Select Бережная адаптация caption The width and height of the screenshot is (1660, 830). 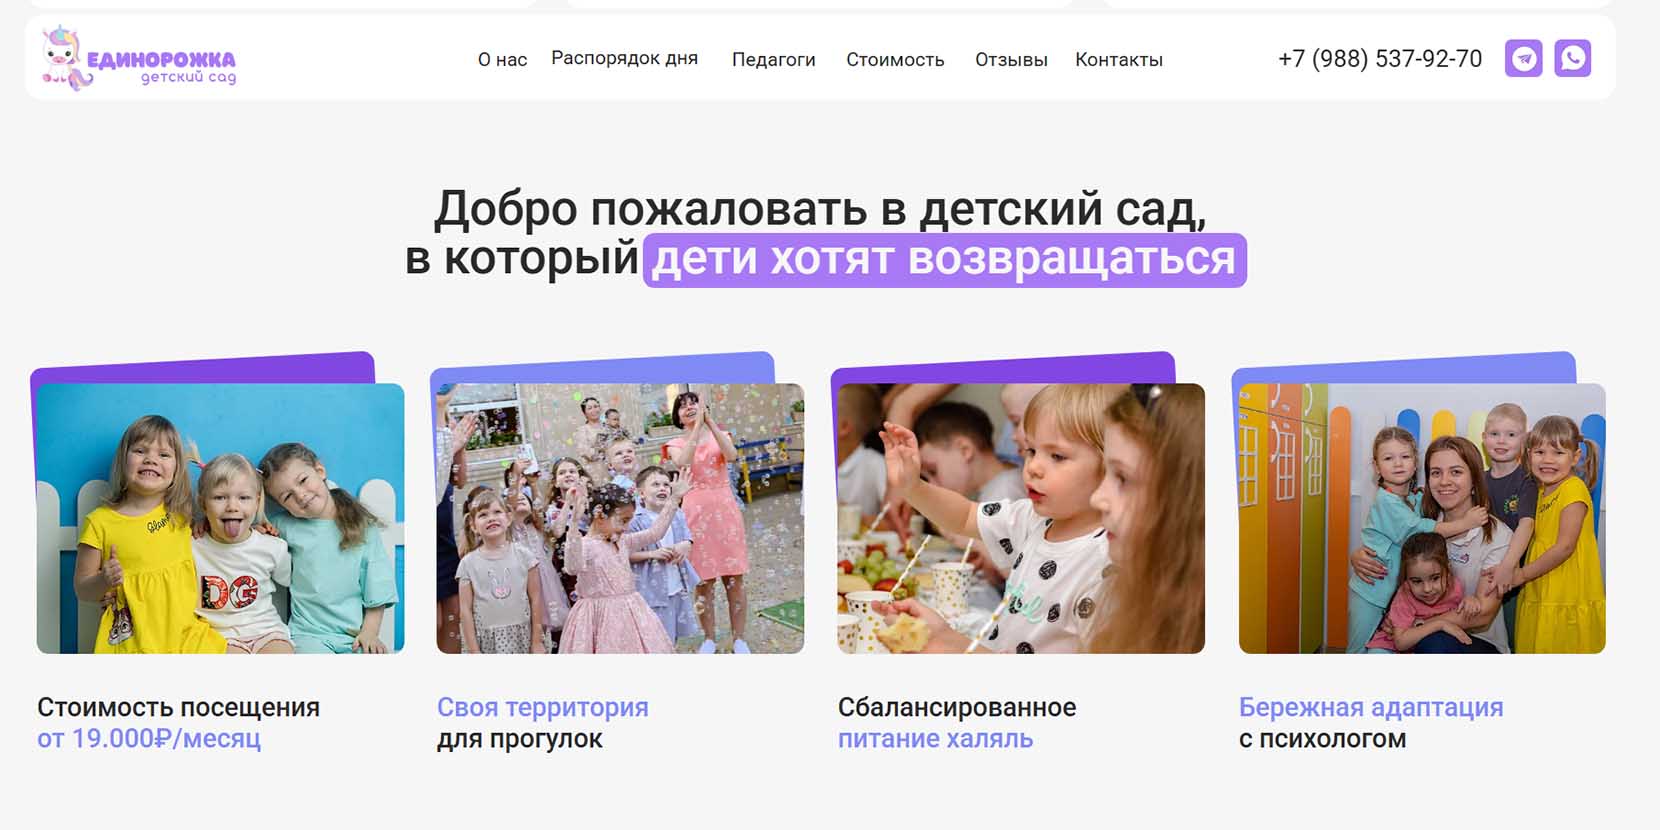(1371, 707)
